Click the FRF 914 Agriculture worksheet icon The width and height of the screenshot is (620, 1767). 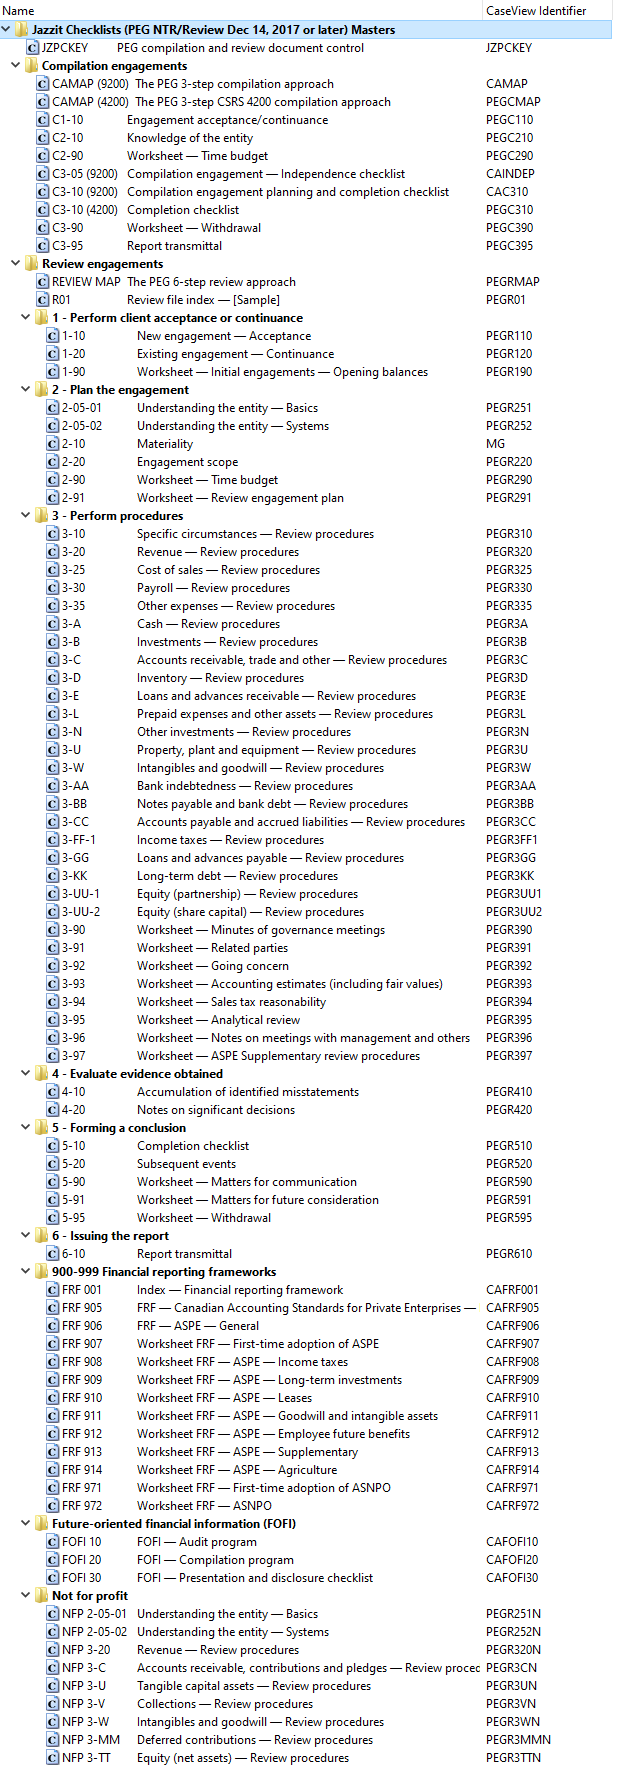(53, 1470)
